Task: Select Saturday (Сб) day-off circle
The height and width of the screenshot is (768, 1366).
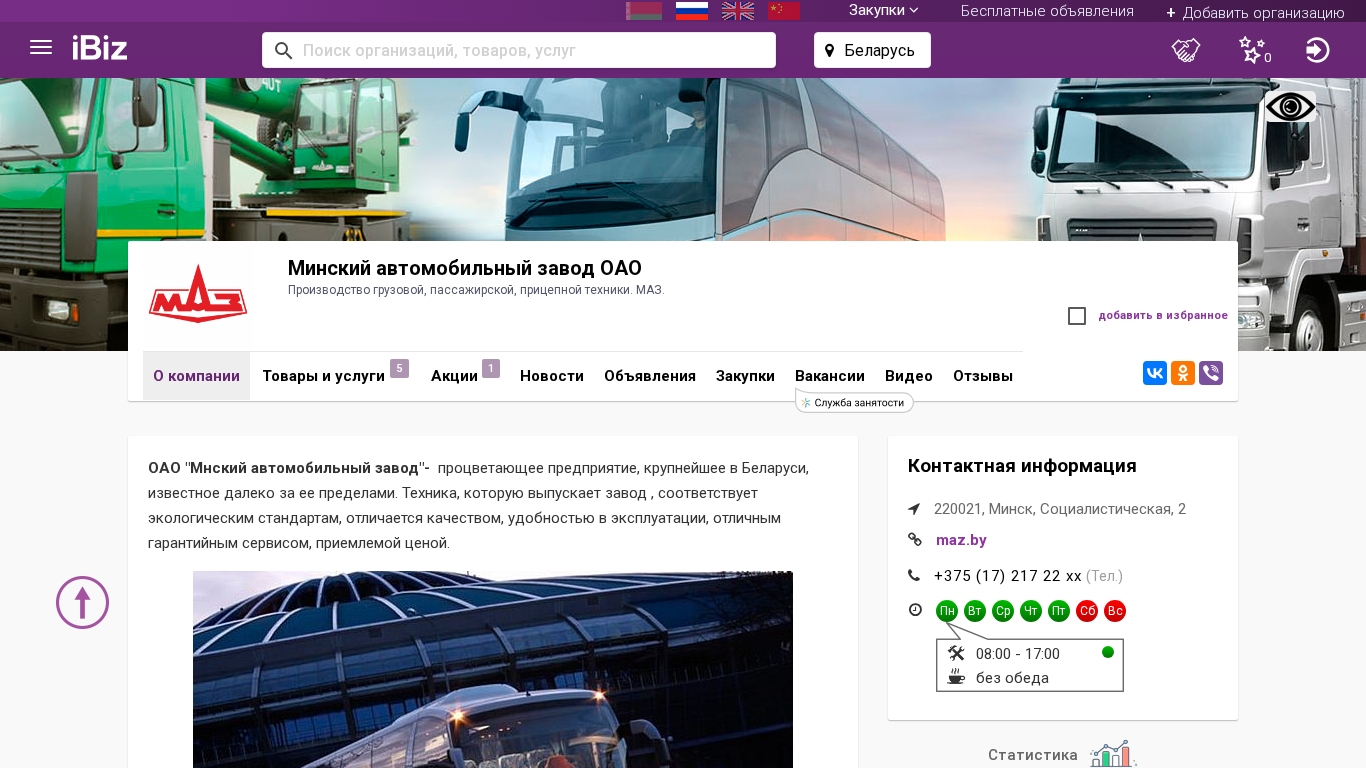Action: [x=1087, y=611]
